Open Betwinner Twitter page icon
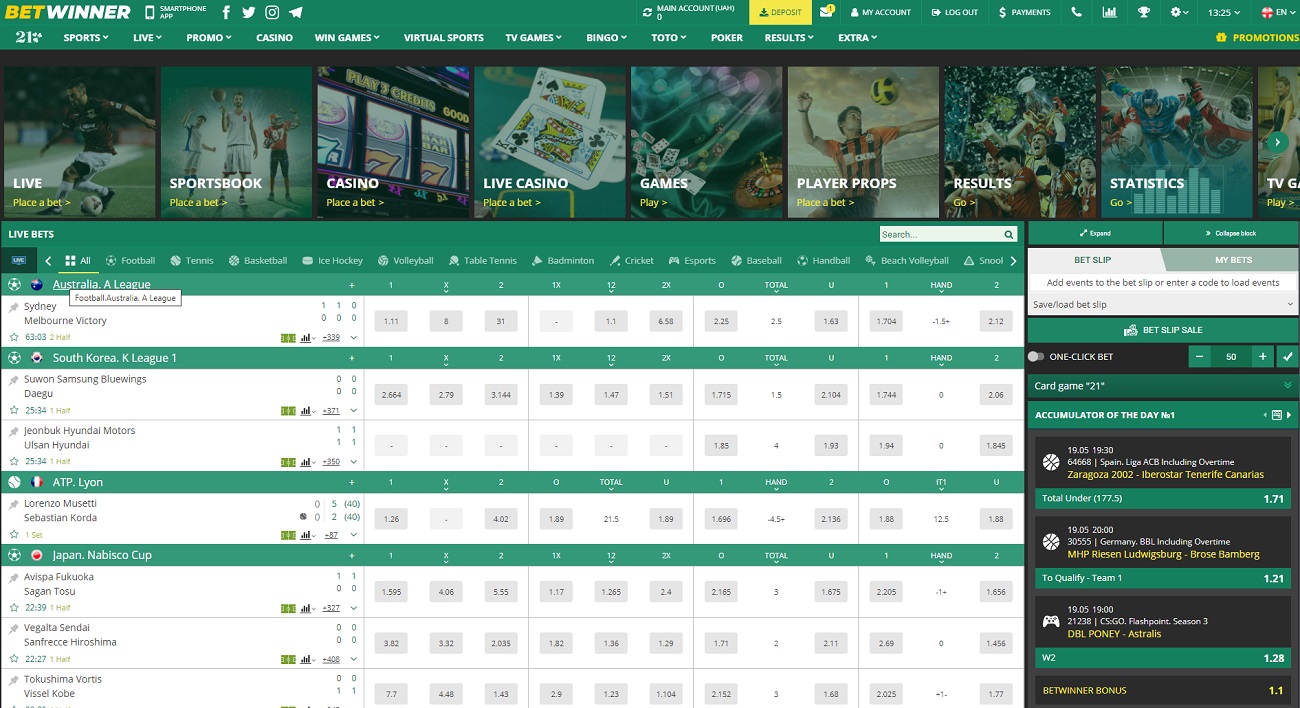This screenshot has height=708, width=1300. click(249, 13)
